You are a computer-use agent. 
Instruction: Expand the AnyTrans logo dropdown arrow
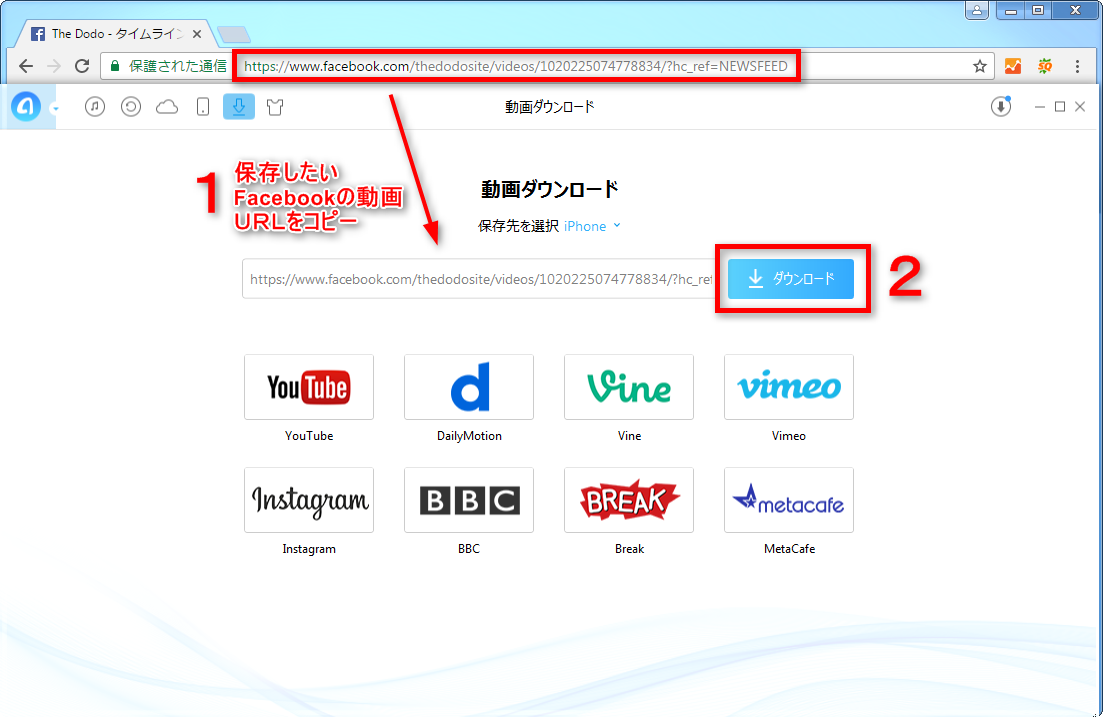pyautogui.click(x=55, y=108)
